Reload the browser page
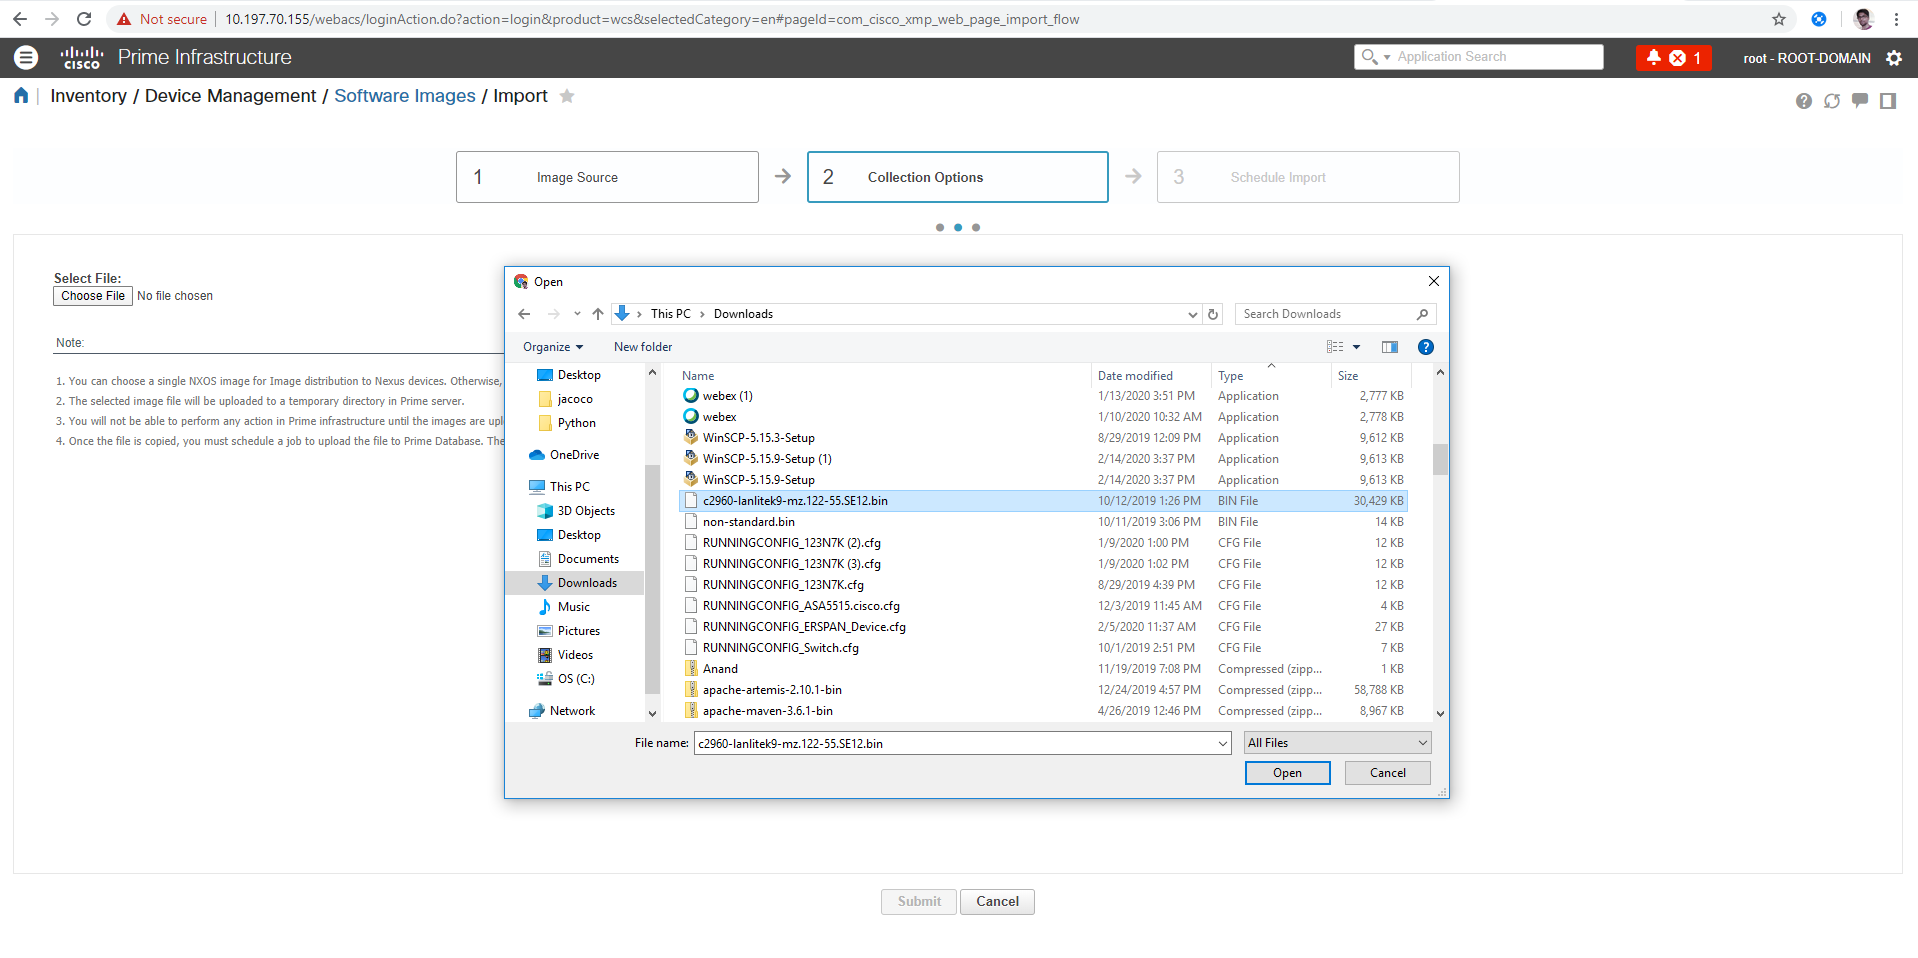 click(84, 19)
